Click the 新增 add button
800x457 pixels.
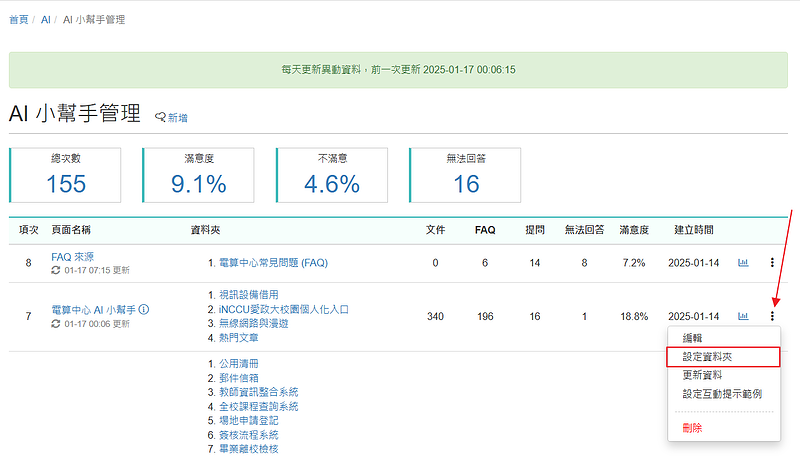[x=171, y=118]
